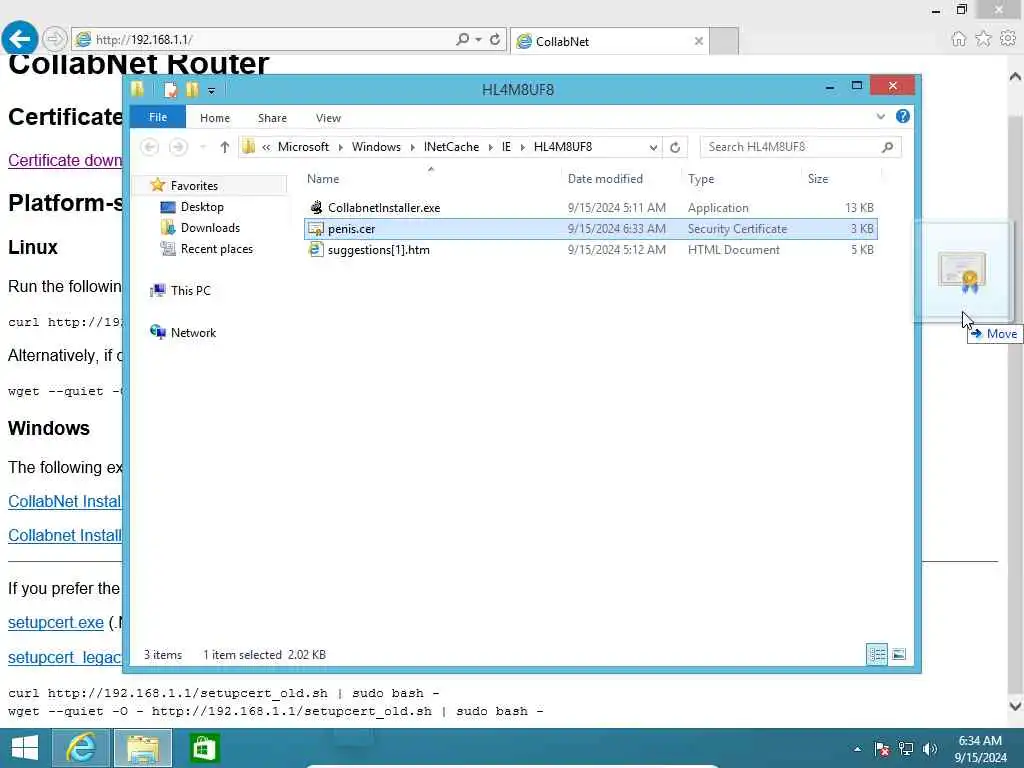Open Downloads in Favorites
Viewport: 1024px width, 768px height.
(x=210, y=228)
